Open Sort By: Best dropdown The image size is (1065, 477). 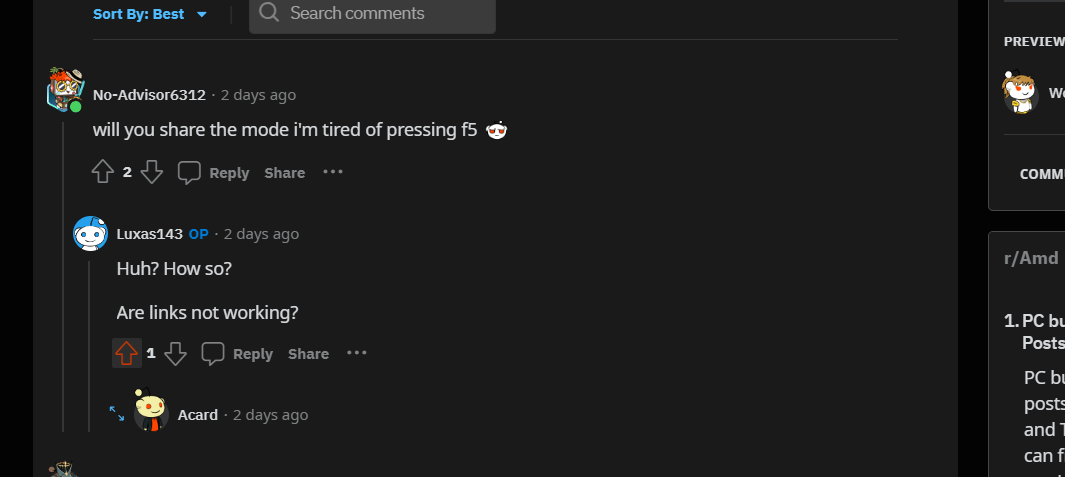150,14
